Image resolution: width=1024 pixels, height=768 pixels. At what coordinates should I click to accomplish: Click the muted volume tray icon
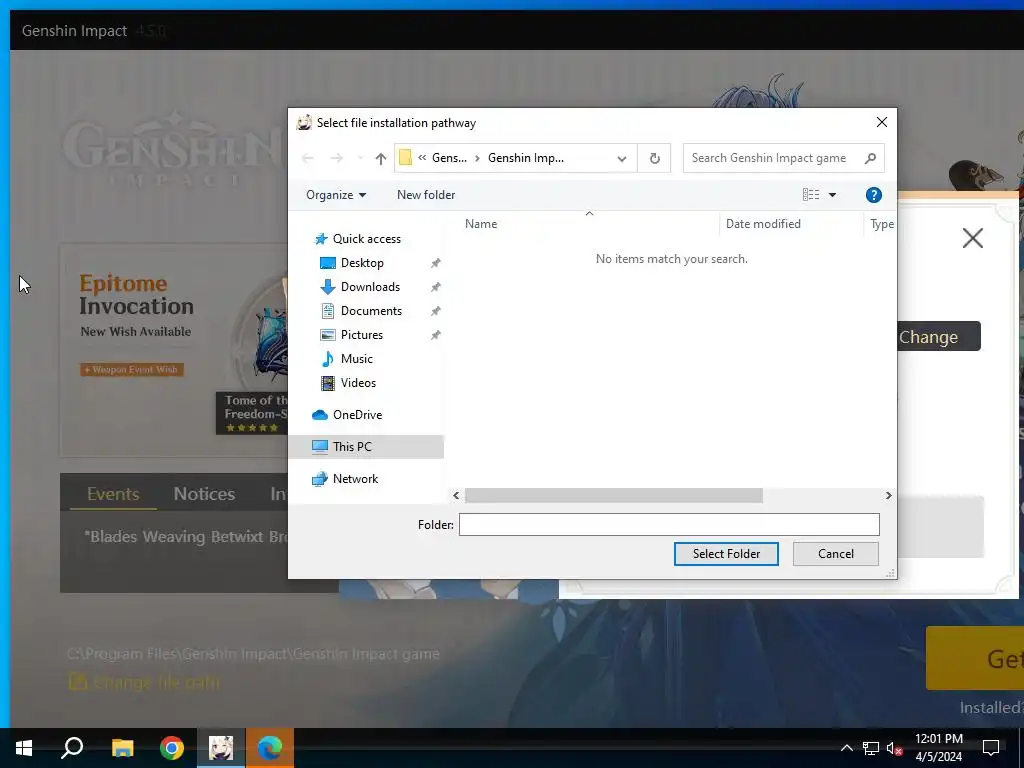894,748
